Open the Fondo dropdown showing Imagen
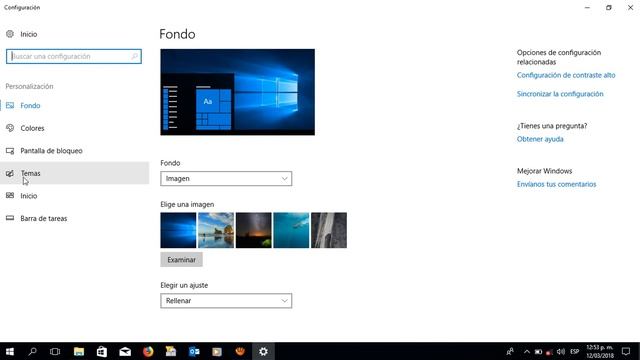Image resolution: width=640 pixels, height=360 pixels. [x=226, y=179]
